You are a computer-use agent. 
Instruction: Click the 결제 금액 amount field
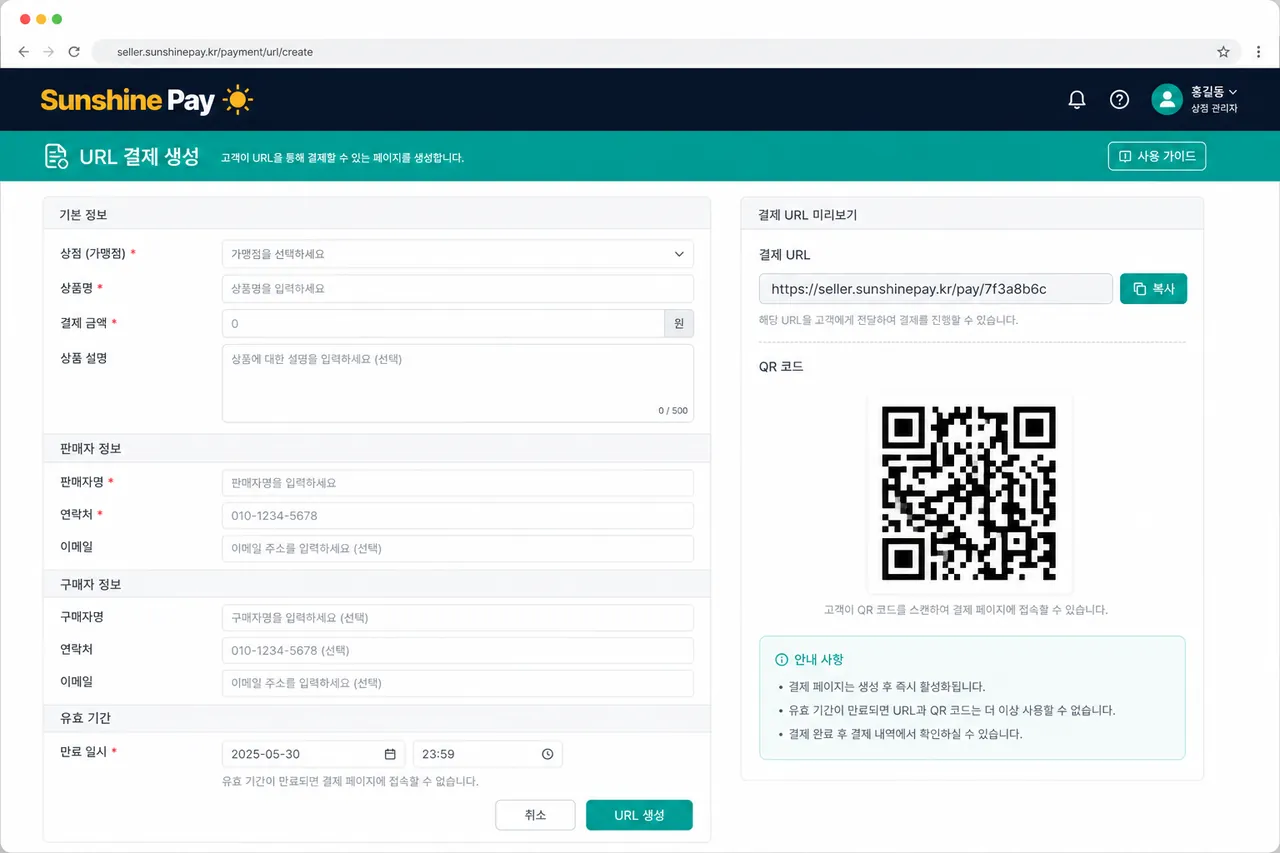tap(443, 323)
